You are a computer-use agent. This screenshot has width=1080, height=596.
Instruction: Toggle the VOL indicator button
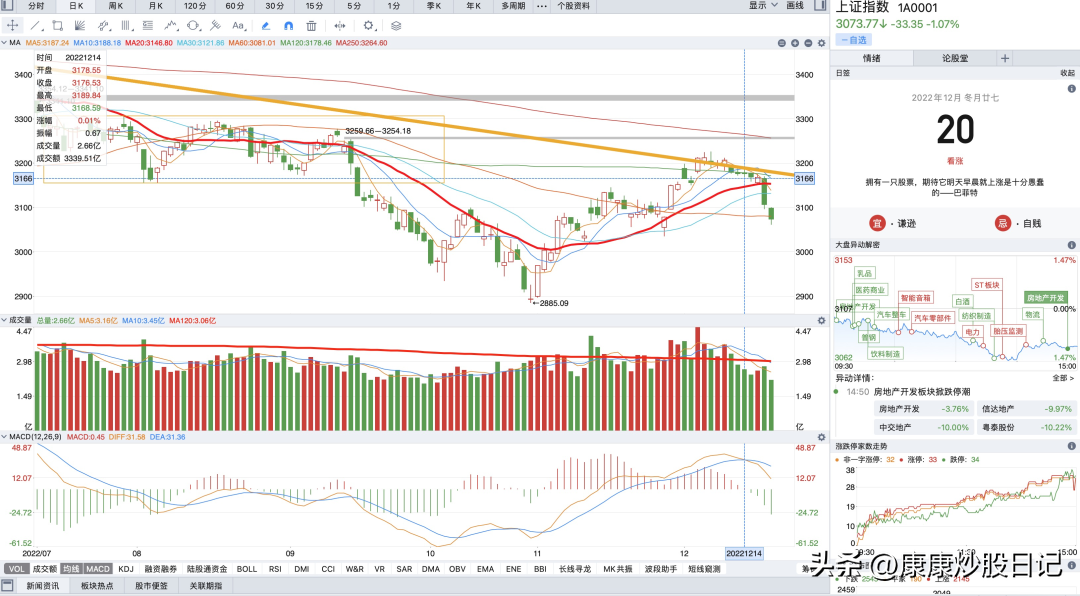(16, 569)
